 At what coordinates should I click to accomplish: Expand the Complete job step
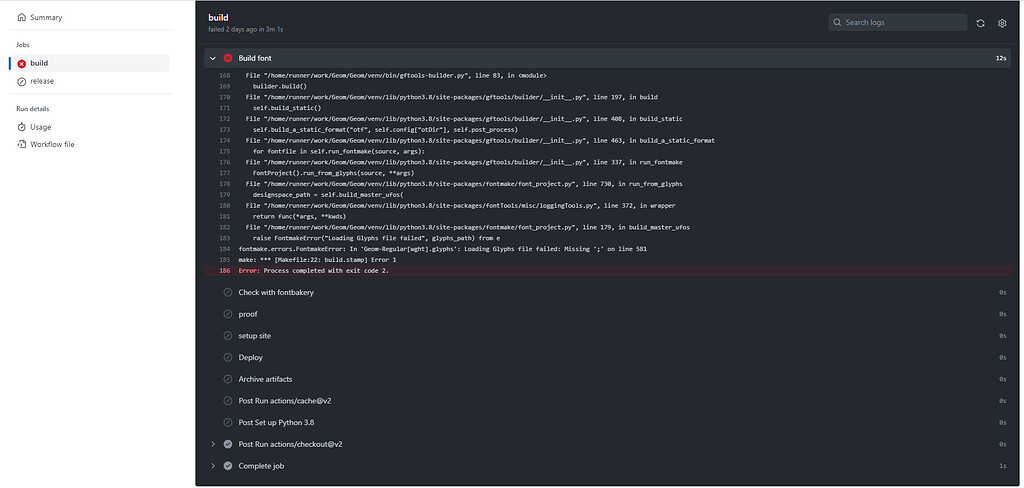212,466
